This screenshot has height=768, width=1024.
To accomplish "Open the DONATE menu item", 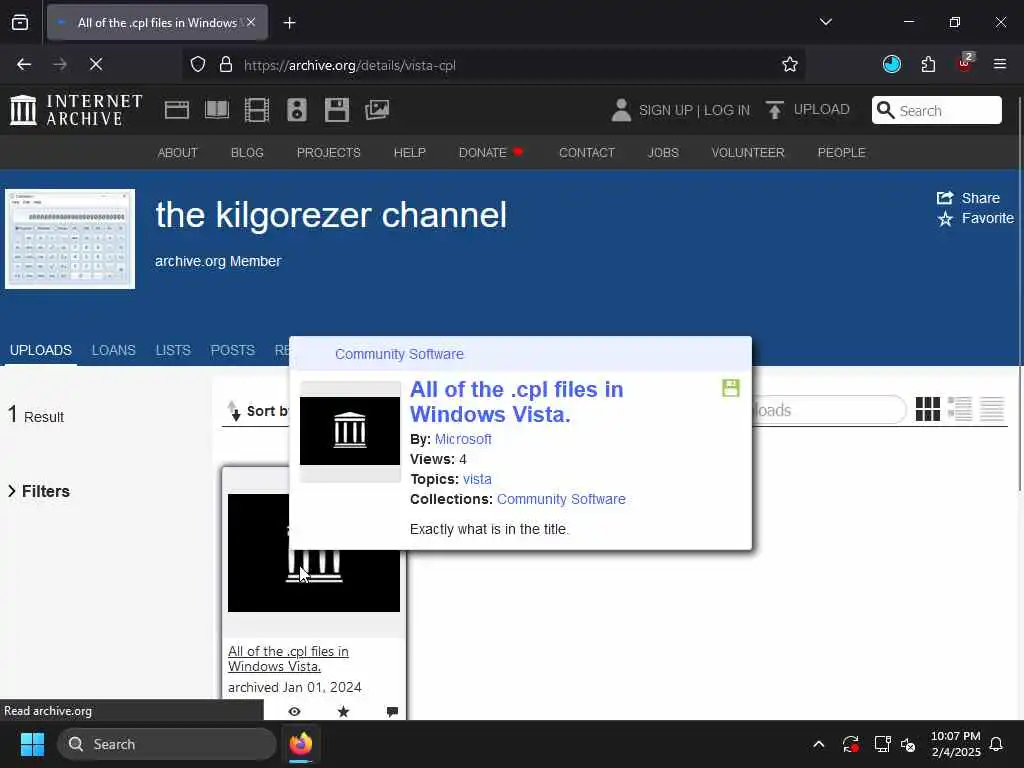I will click(x=490, y=152).
